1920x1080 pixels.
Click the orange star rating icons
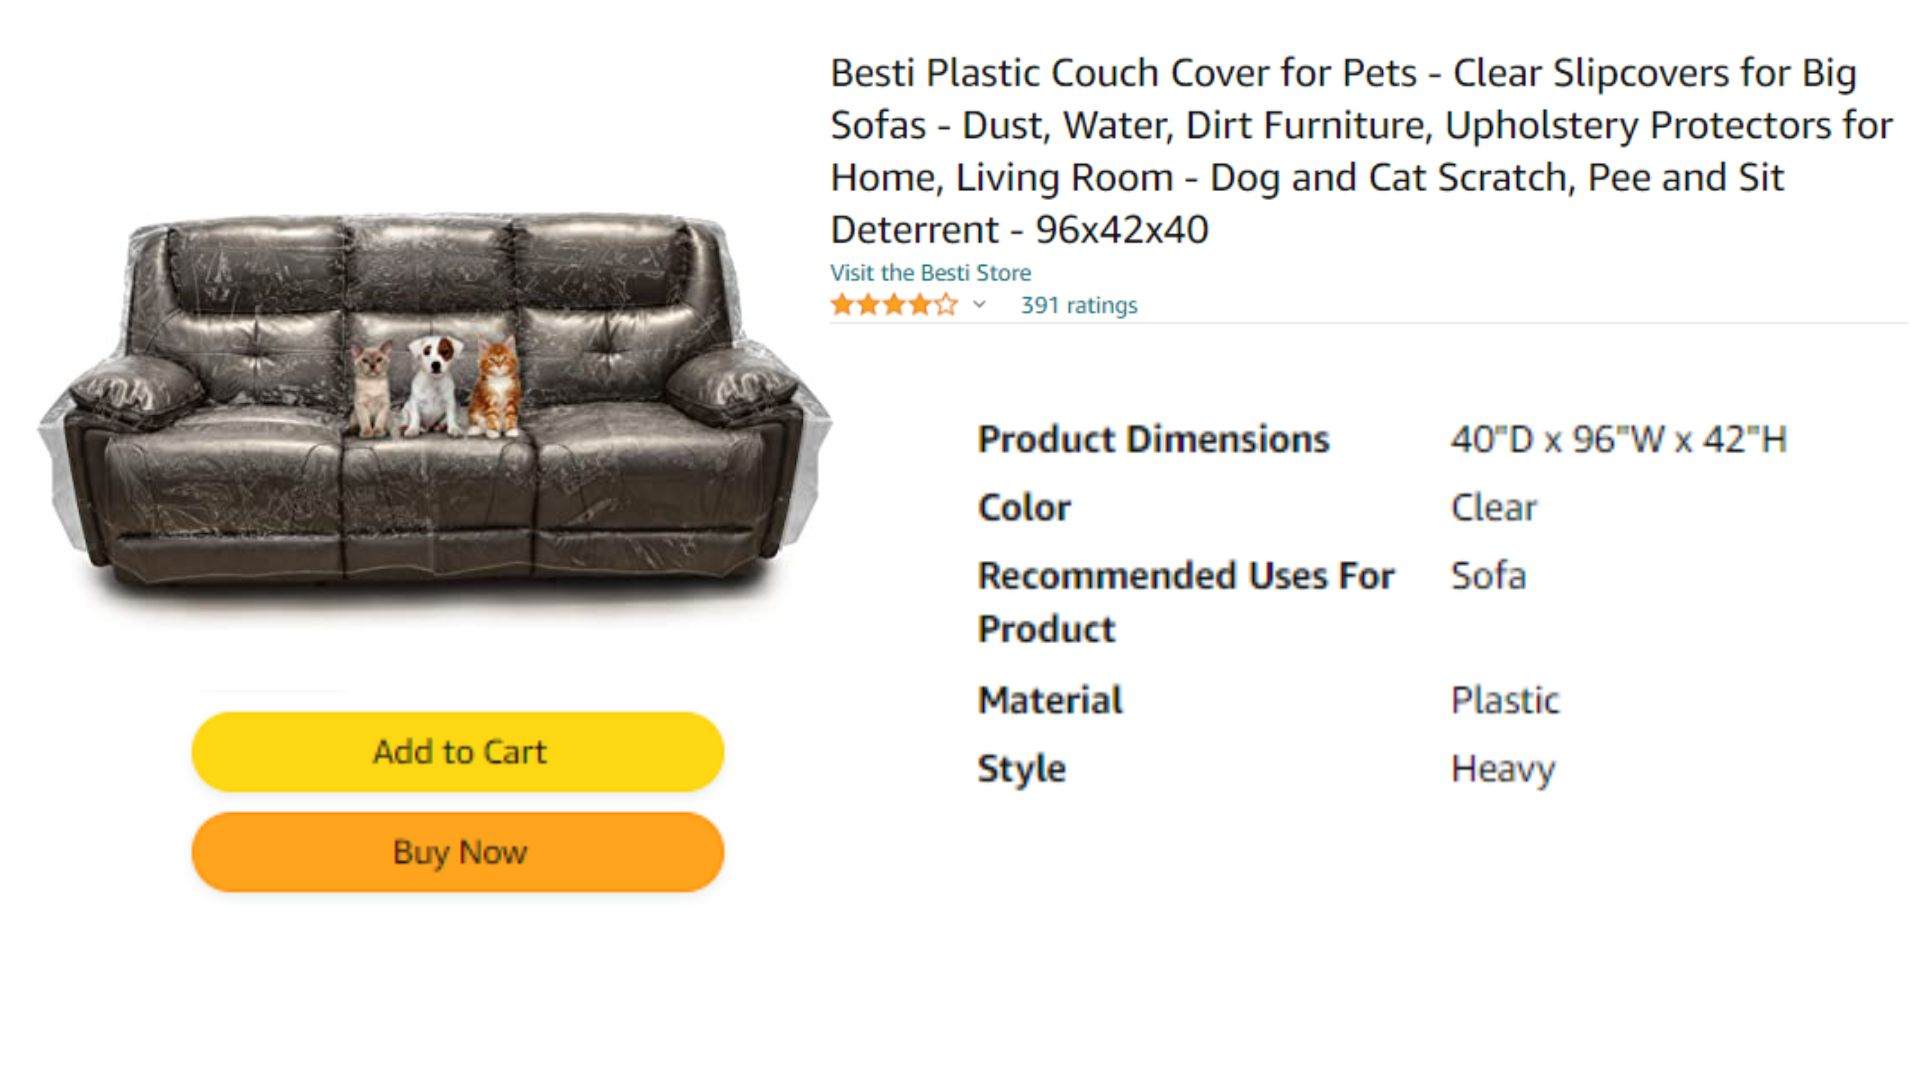894,304
